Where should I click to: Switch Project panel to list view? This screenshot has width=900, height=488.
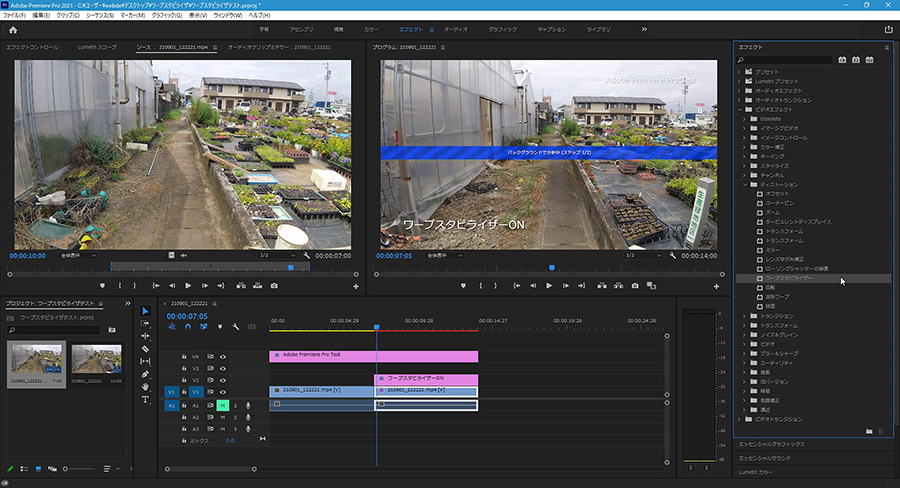(24, 469)
